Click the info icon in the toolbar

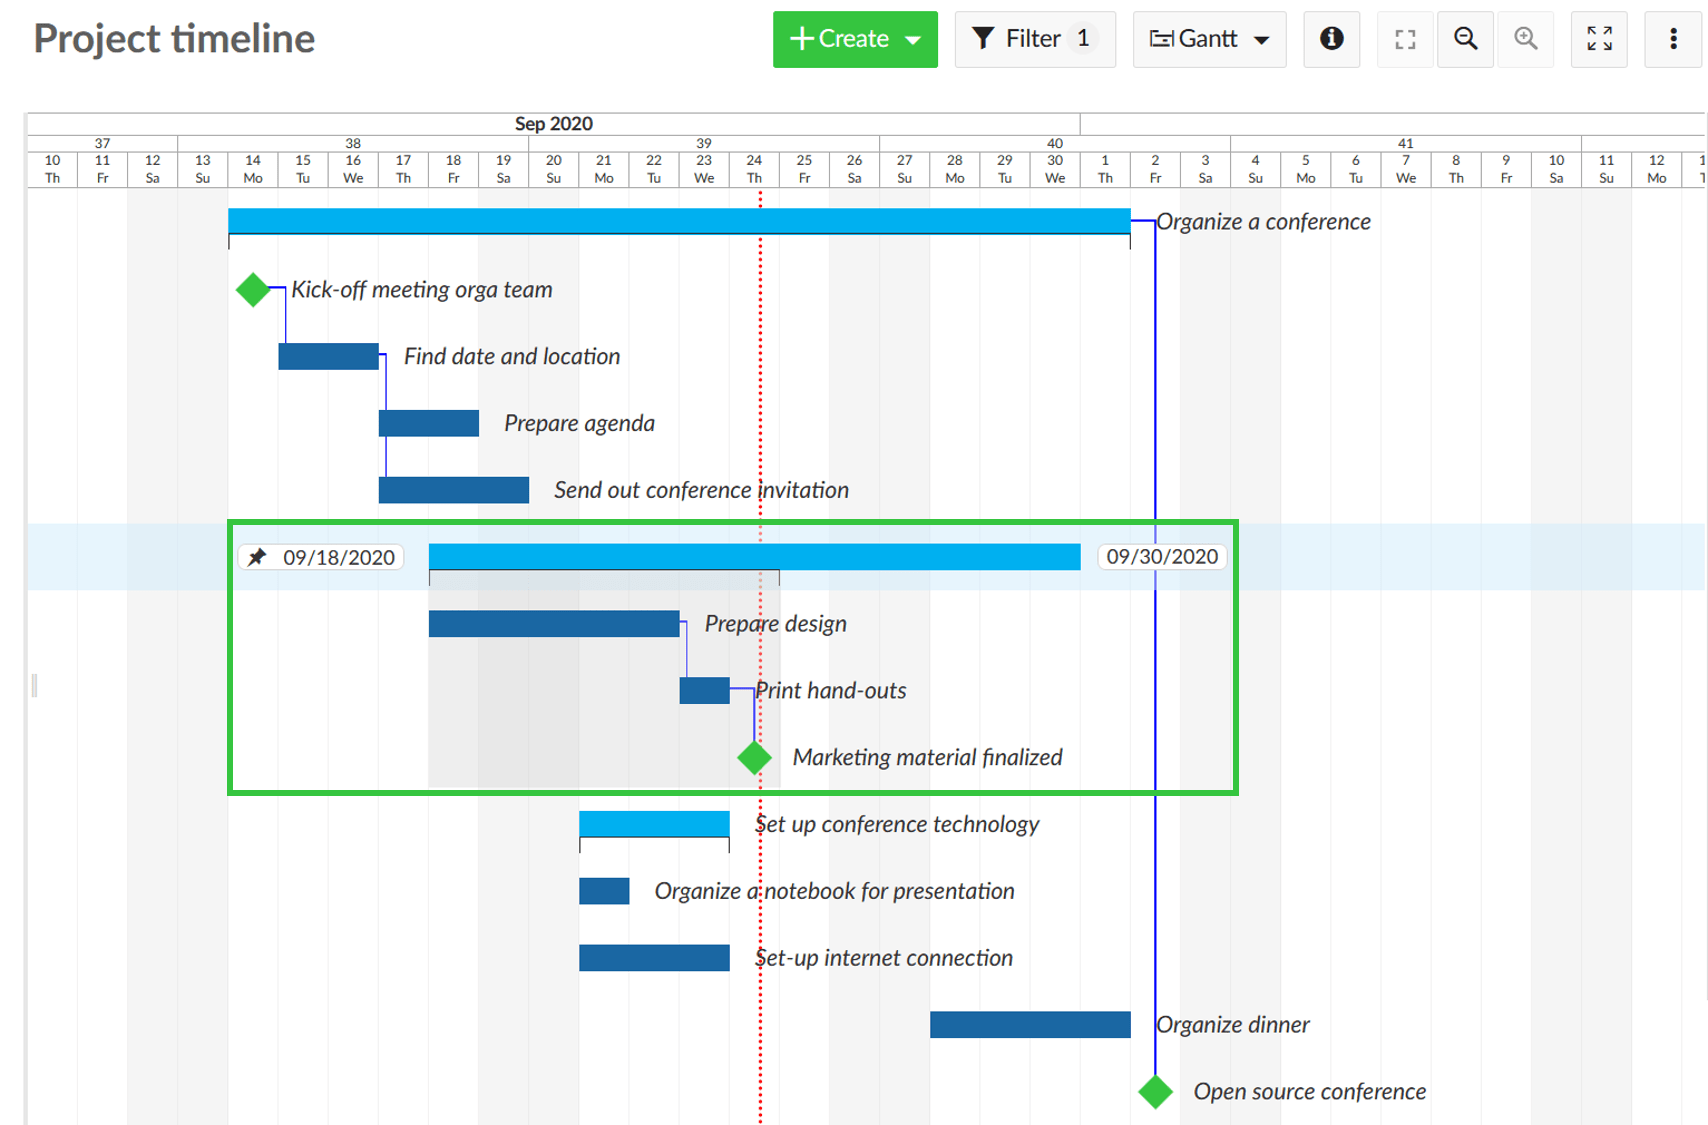(1331, 39)
